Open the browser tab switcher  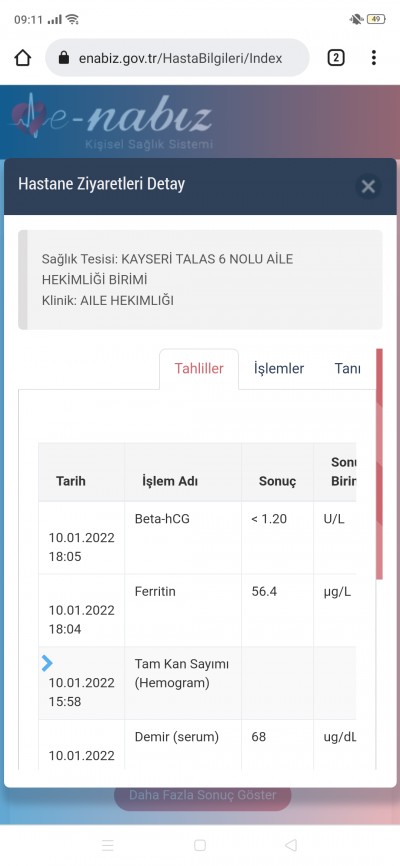[336, 57]
